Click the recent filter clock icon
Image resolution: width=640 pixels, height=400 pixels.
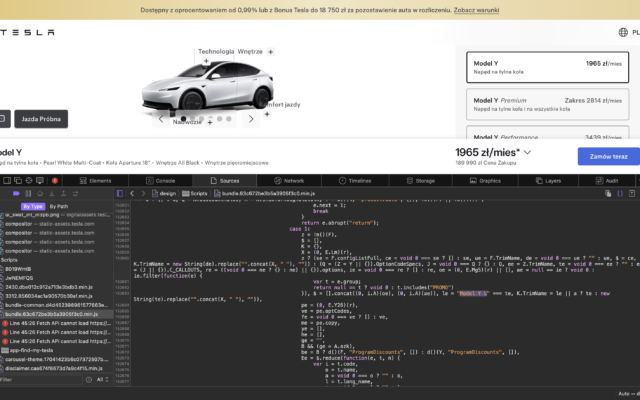tap(89, 380)
